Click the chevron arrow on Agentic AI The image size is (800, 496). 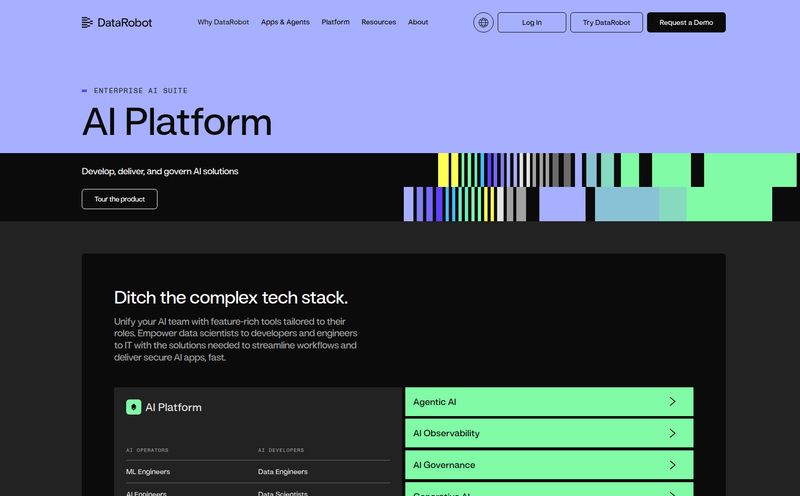click(x=672, y=402)
